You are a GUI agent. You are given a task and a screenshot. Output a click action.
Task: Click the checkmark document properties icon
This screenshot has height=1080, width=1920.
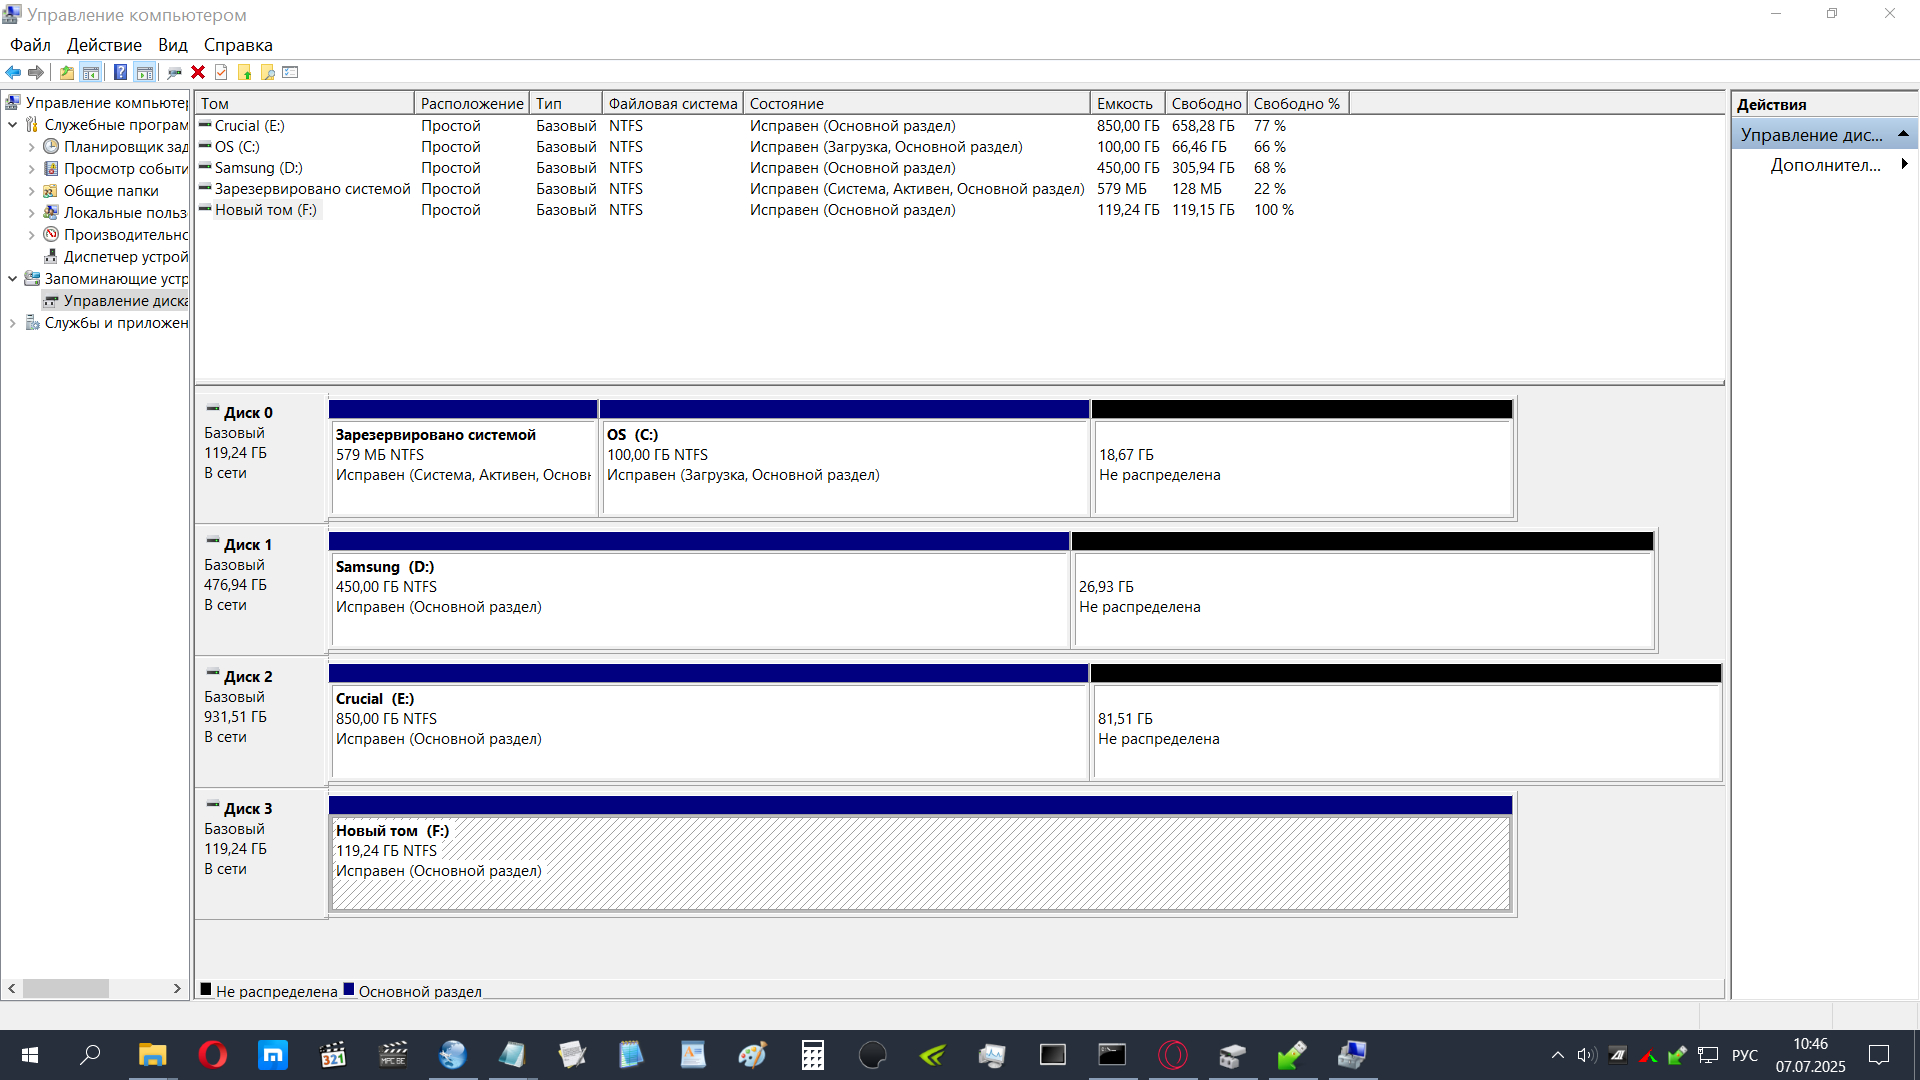221,72
